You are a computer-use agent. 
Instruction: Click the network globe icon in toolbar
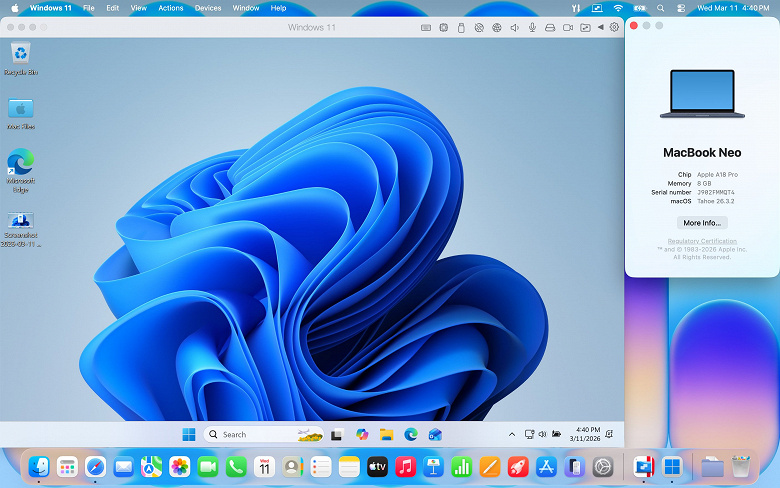coord(497,28)
